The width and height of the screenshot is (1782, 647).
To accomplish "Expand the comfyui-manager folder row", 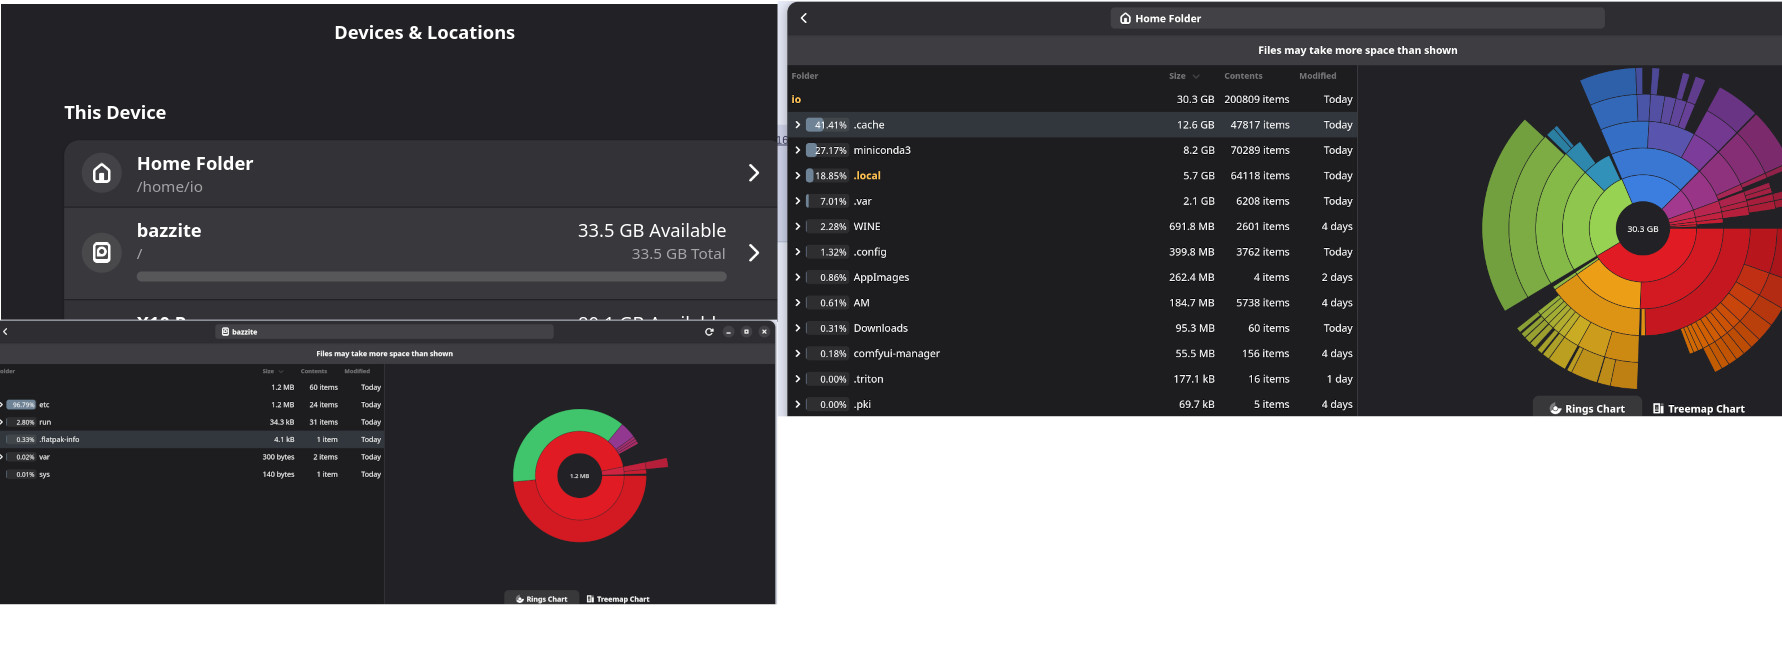I will click(797, 354).
